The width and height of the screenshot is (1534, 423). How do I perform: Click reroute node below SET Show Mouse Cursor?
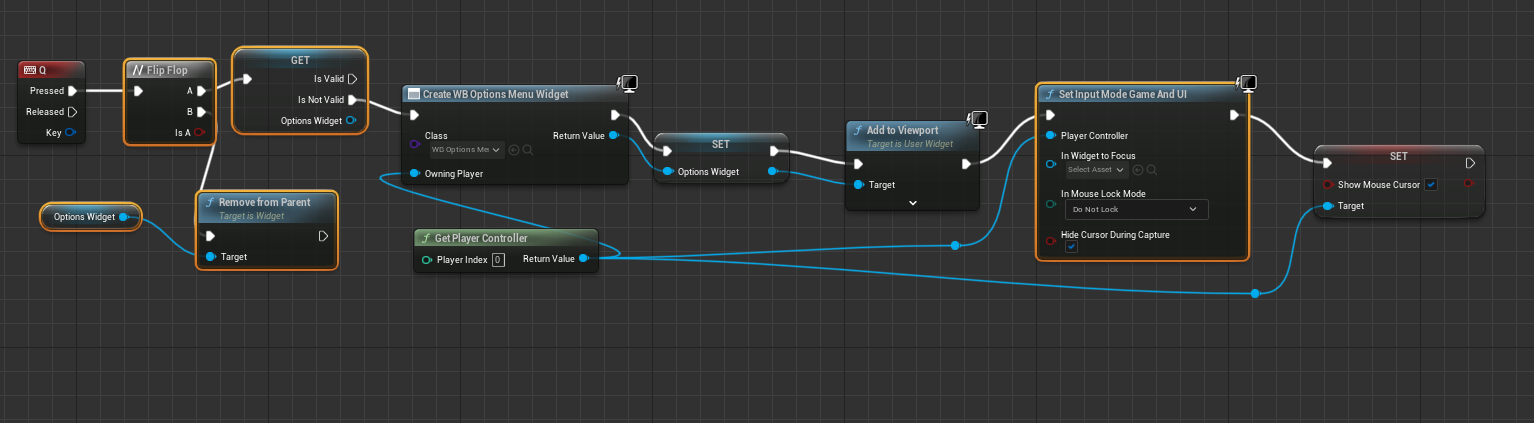click(1255, 294)
